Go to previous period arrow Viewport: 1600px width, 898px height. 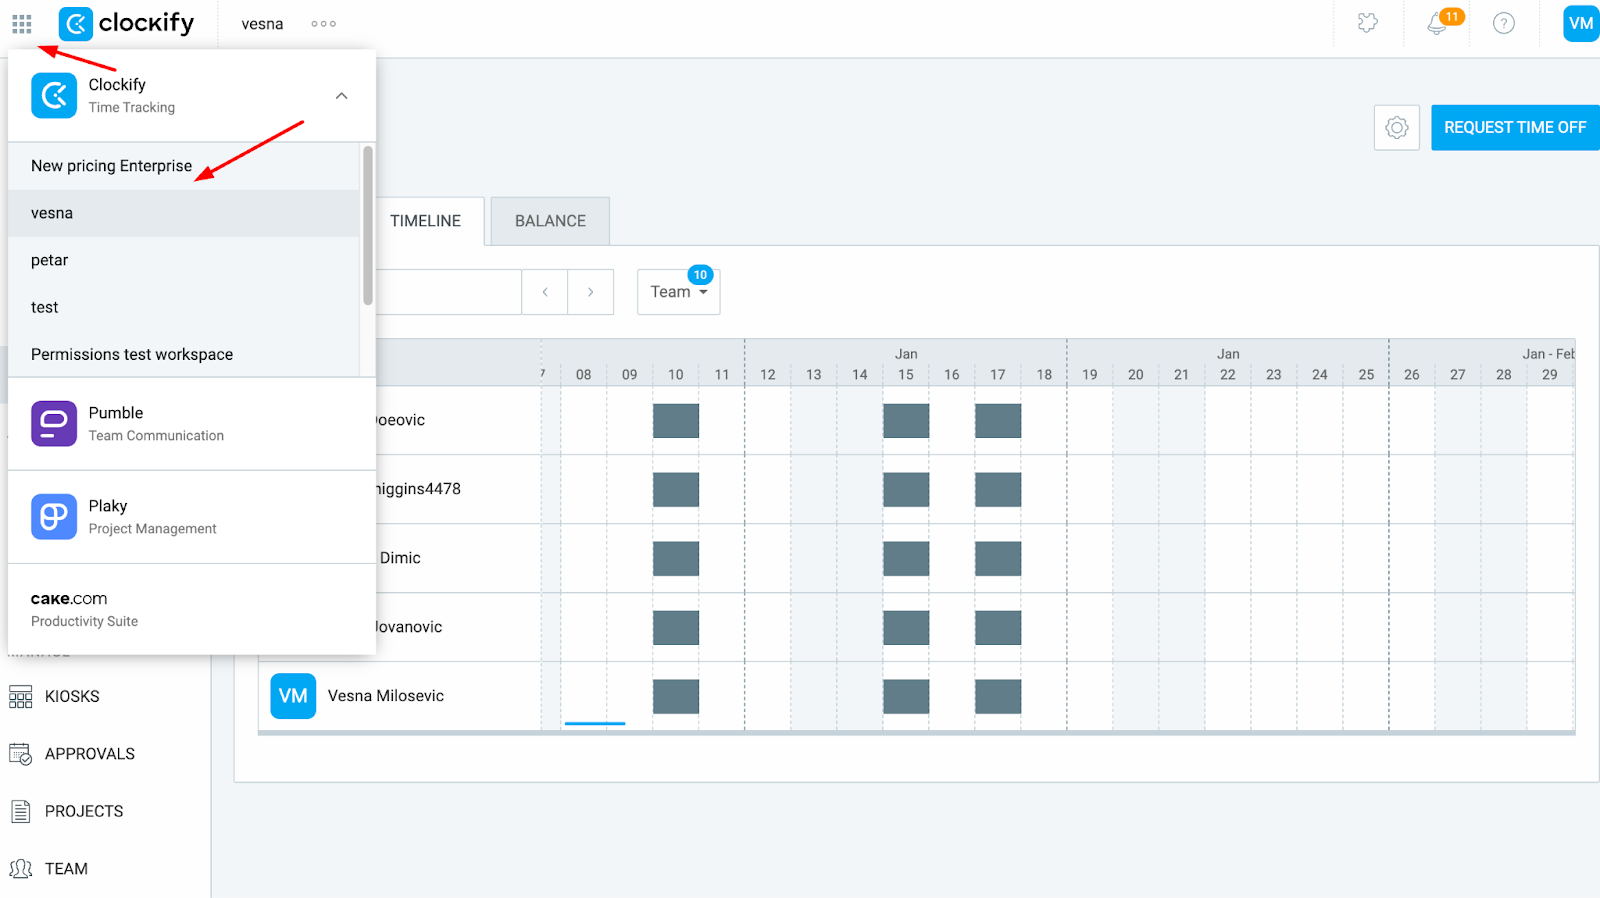(545, 292)
